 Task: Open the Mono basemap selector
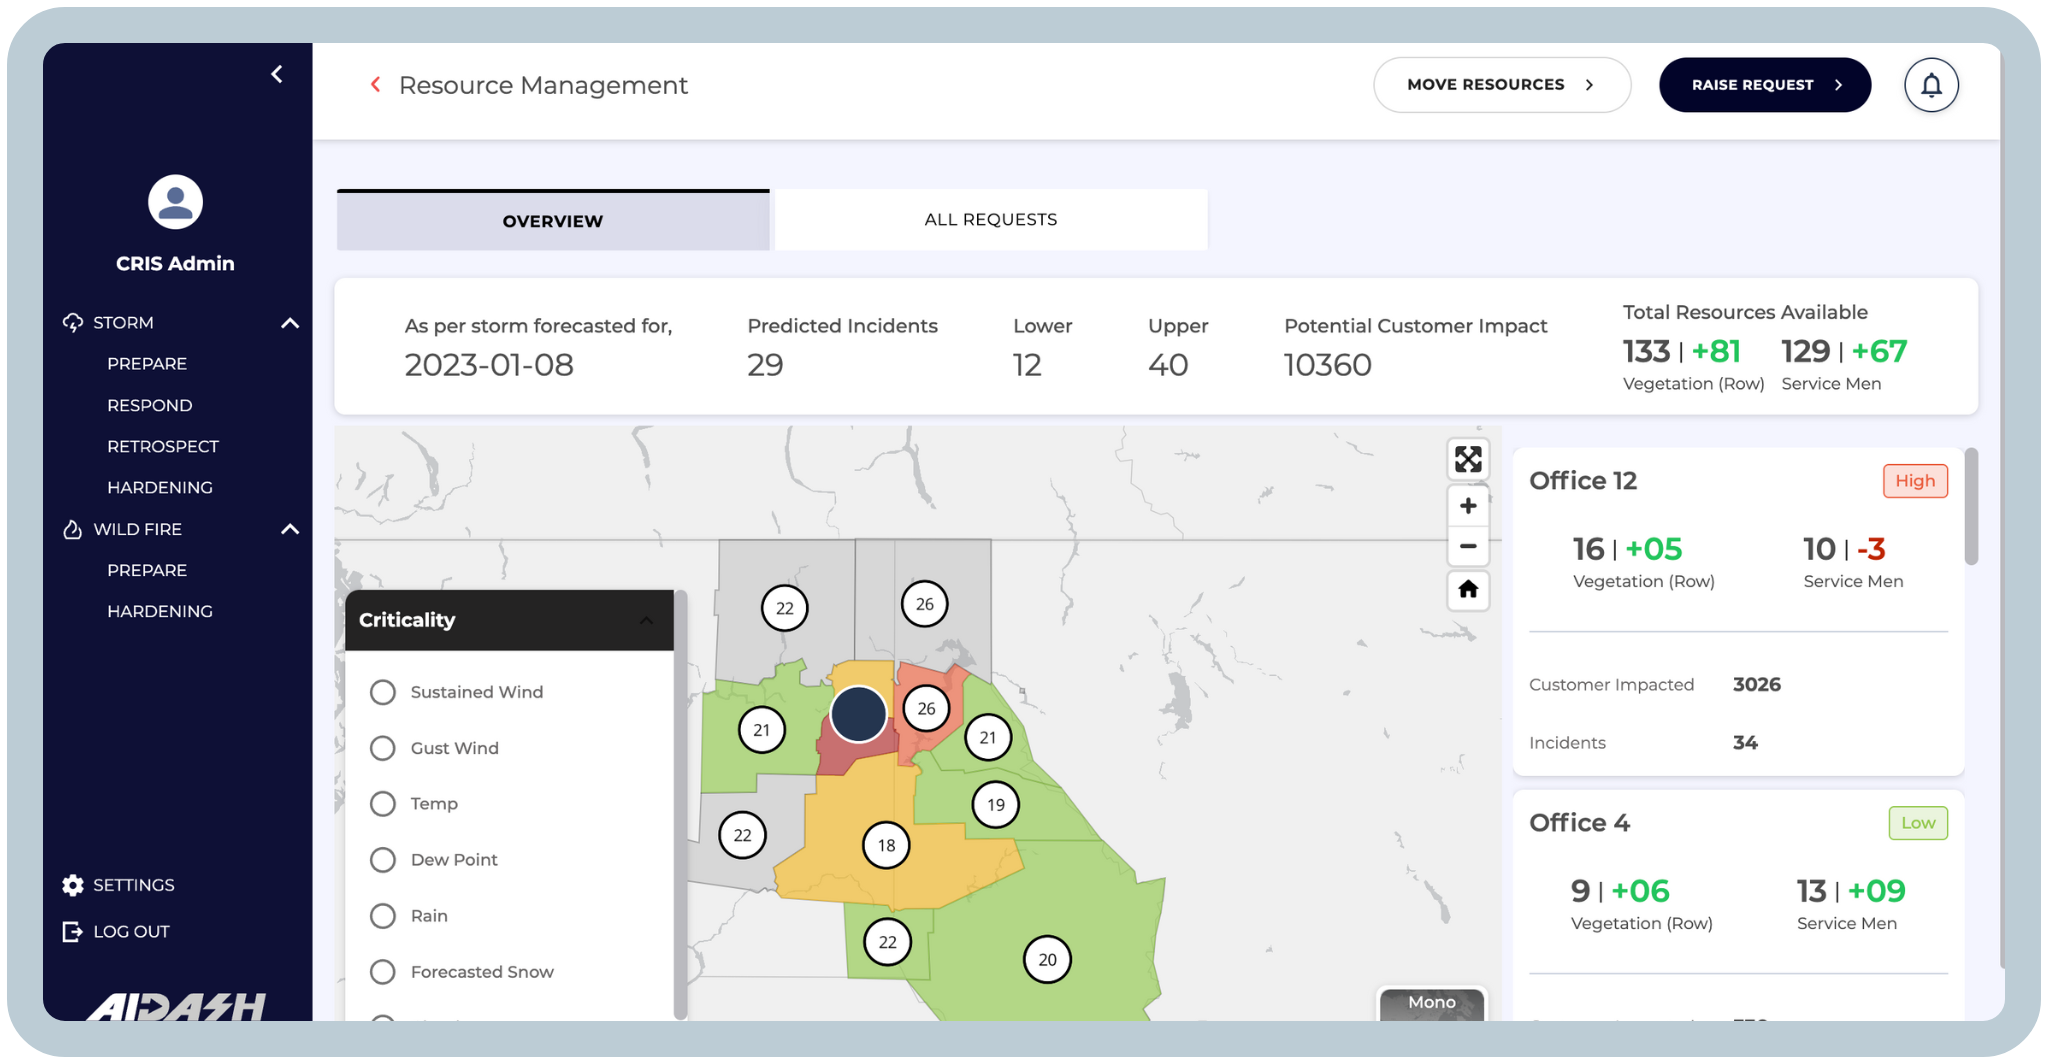pyautogui.click(x=1432, y=1003)
